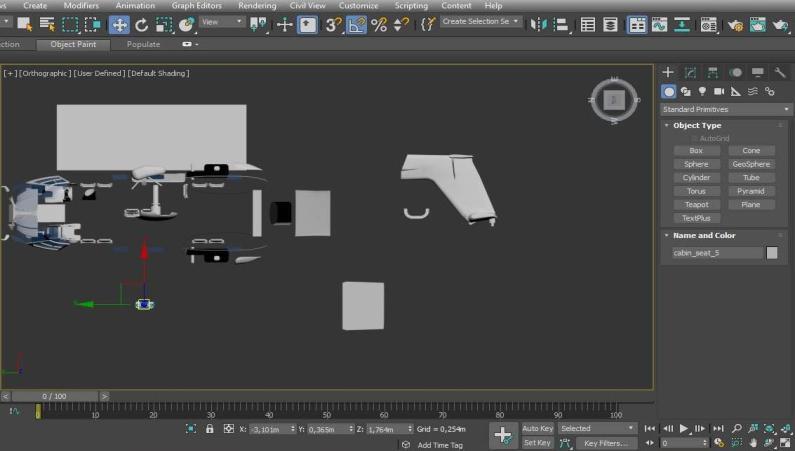Open Select by Name list
This screenshot has width=795, height=451.
pos(47,24)
